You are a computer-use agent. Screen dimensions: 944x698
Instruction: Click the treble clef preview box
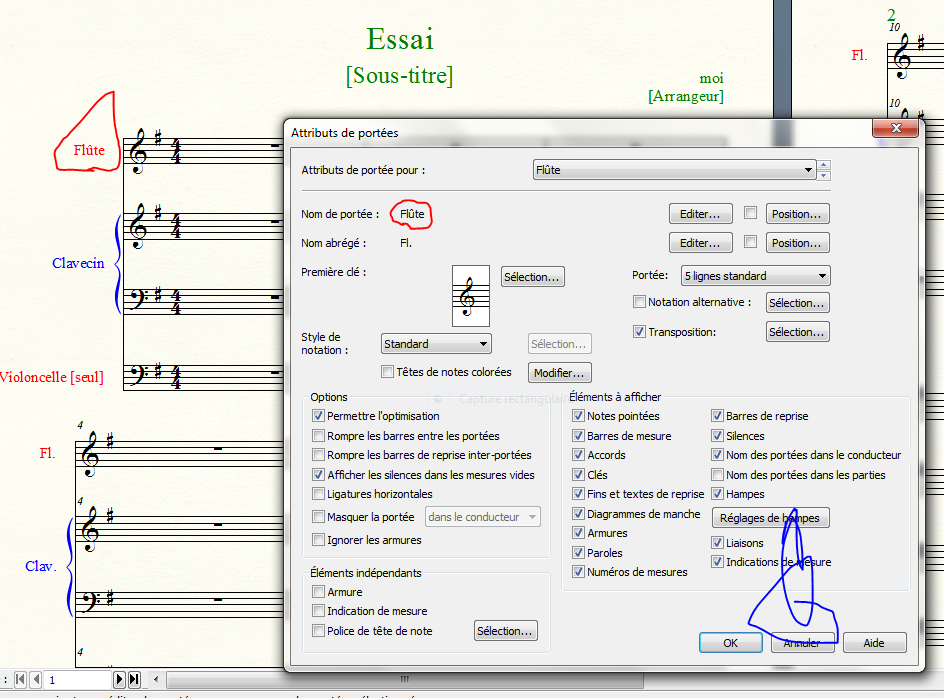pyautogui.click(x=471, y=295)
